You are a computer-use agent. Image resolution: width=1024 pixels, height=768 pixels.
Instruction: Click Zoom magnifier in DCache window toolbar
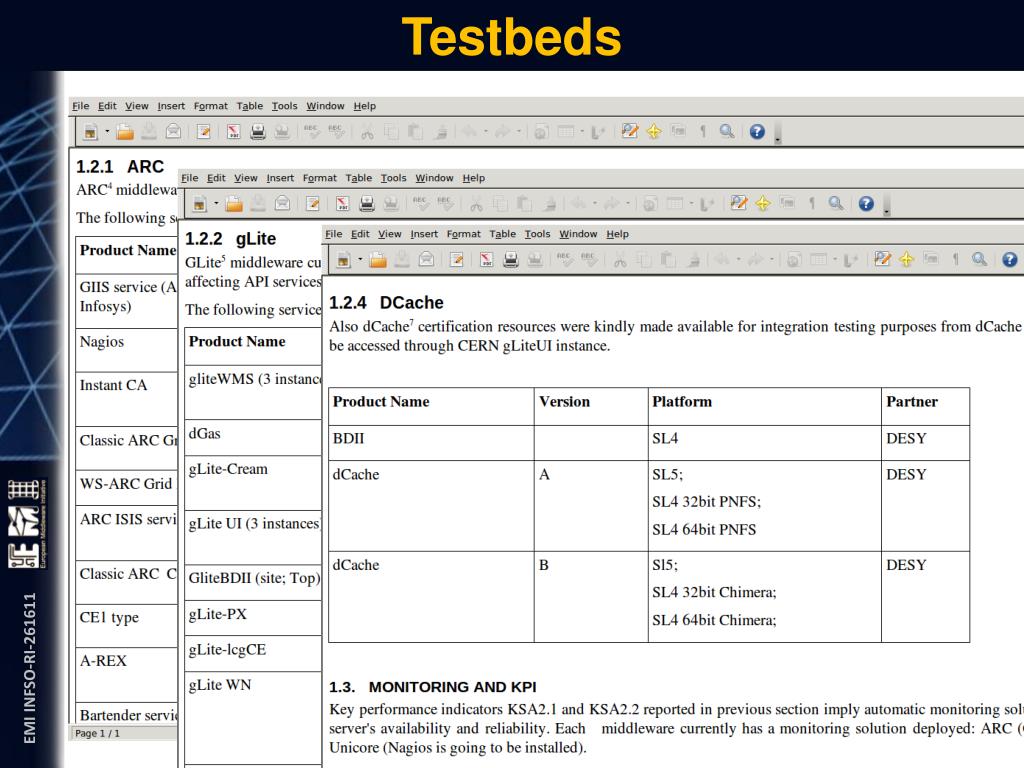(979, 260)
